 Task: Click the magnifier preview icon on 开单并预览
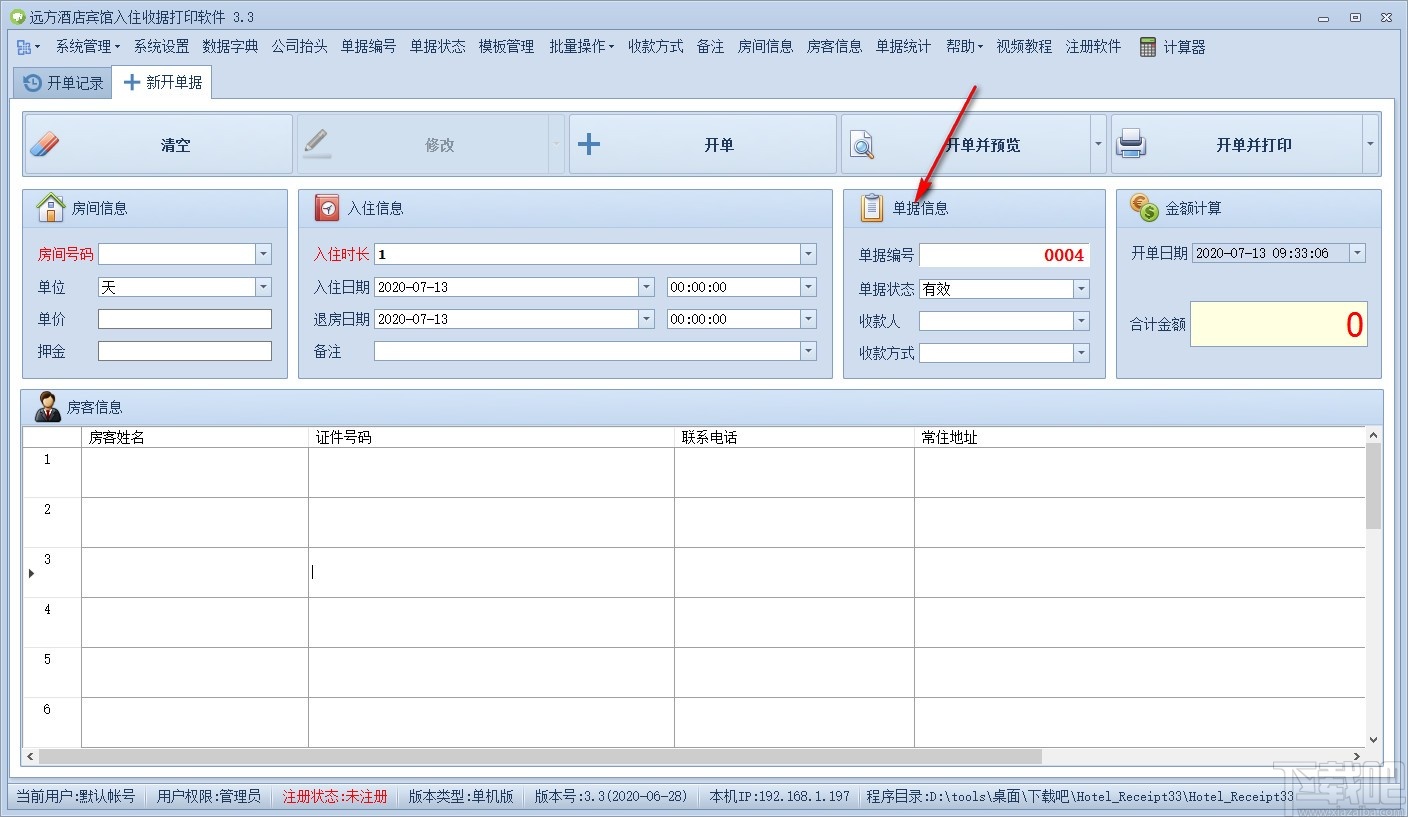(x=862, y=146)
